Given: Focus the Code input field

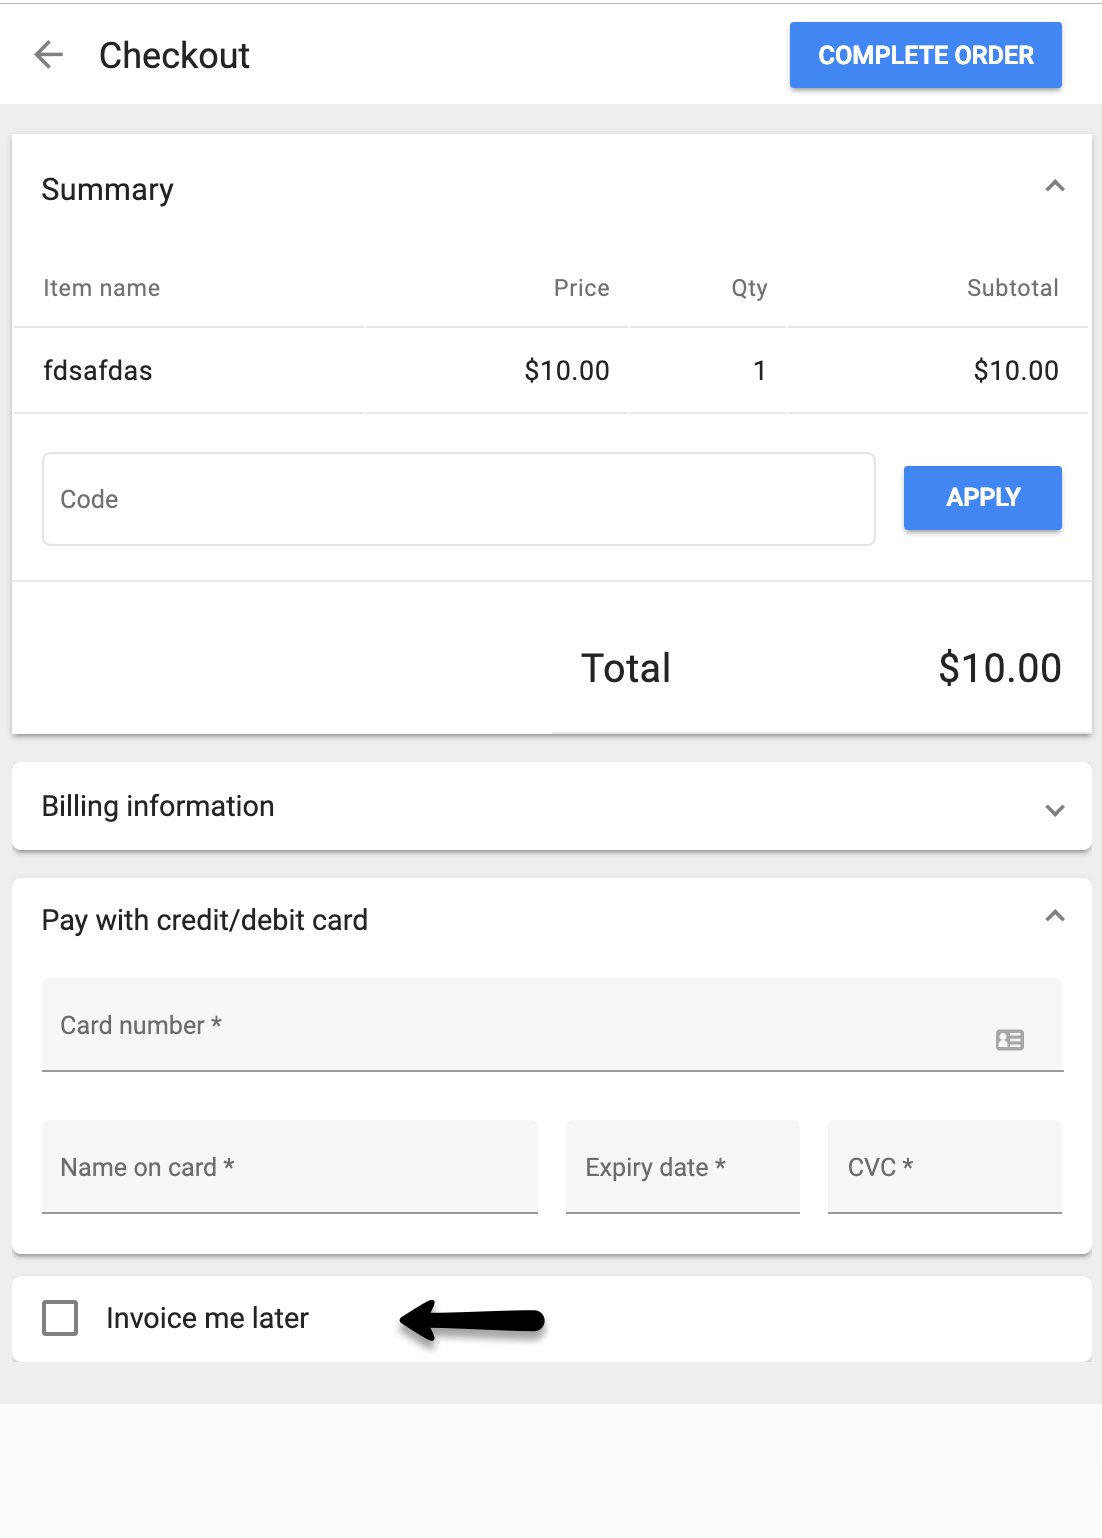Looking at the screenshot, I should tap(459, 499).
